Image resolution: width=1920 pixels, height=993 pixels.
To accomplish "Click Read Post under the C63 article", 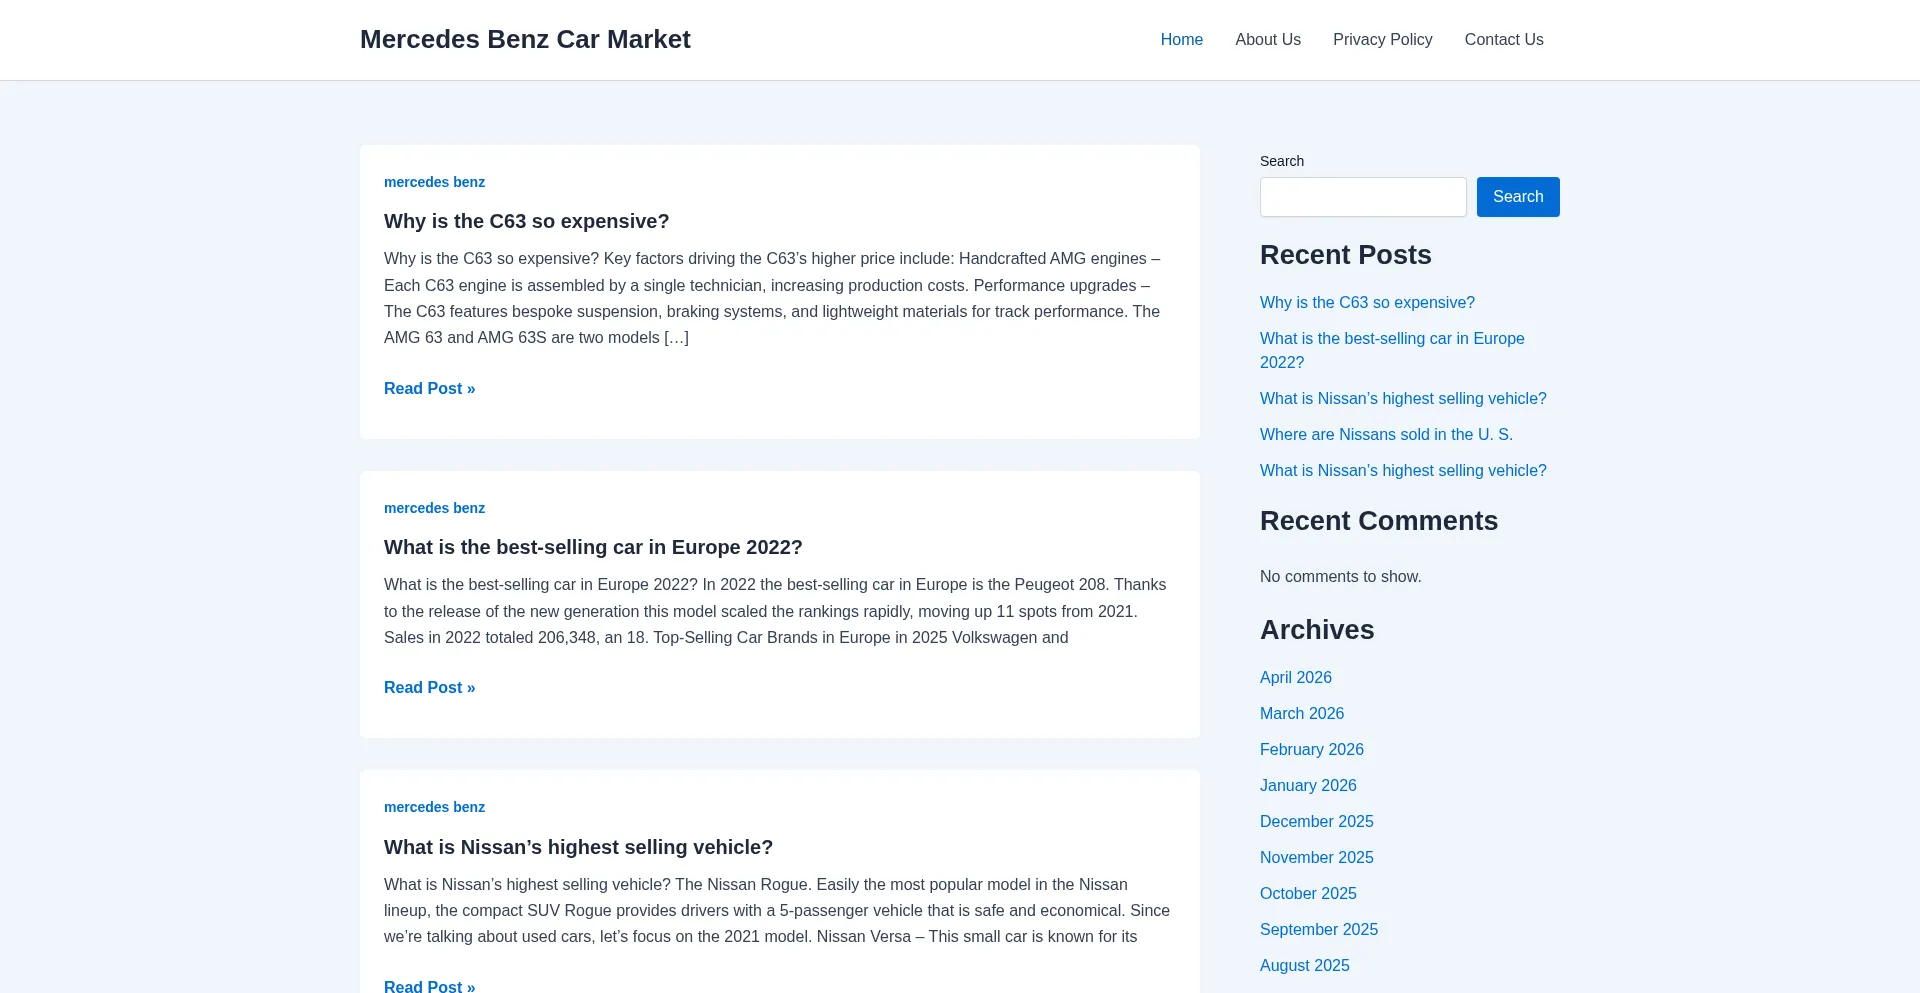I will click(430, 388).
